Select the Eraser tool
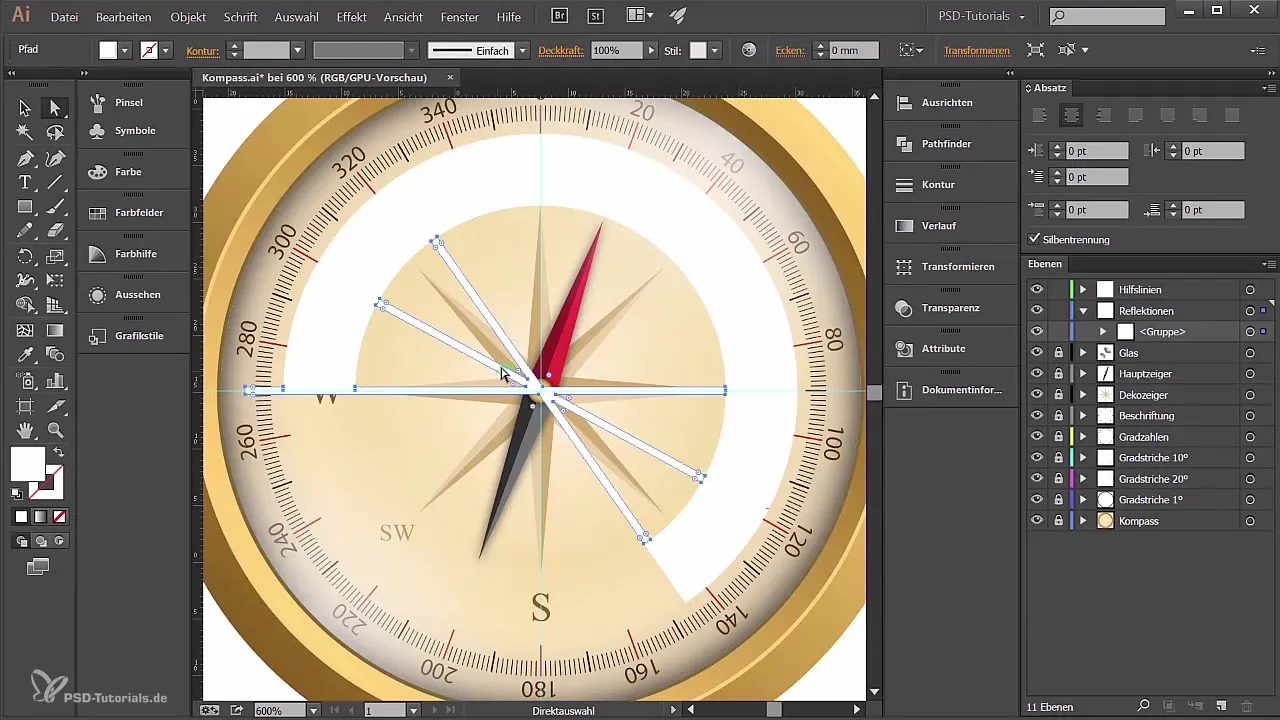1280x720 pixels. [x=55, y=231]
